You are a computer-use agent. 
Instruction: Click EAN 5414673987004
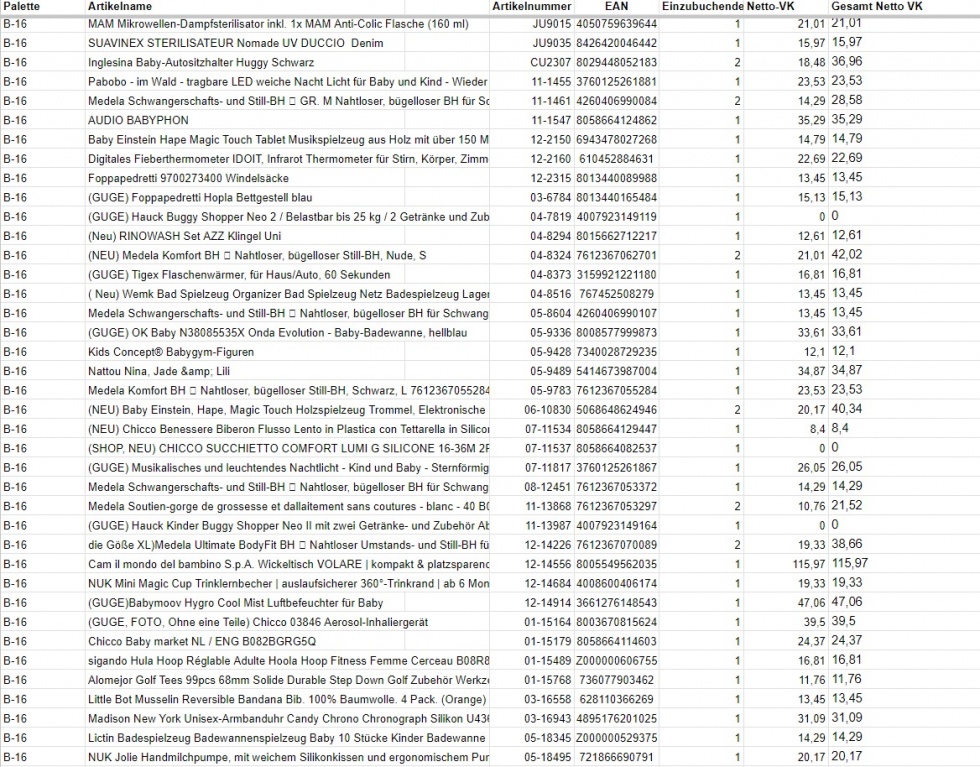[x=617, y=371]
